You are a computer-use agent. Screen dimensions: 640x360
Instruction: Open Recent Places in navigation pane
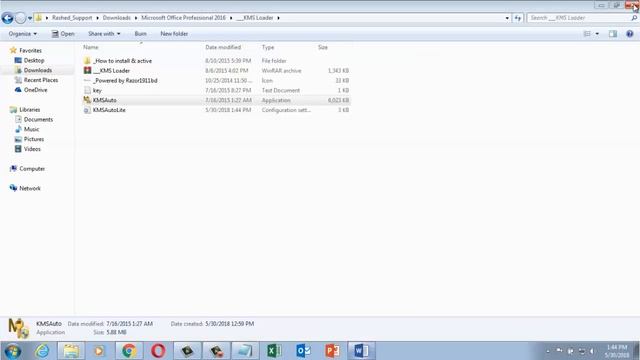[x=41, y=80]
